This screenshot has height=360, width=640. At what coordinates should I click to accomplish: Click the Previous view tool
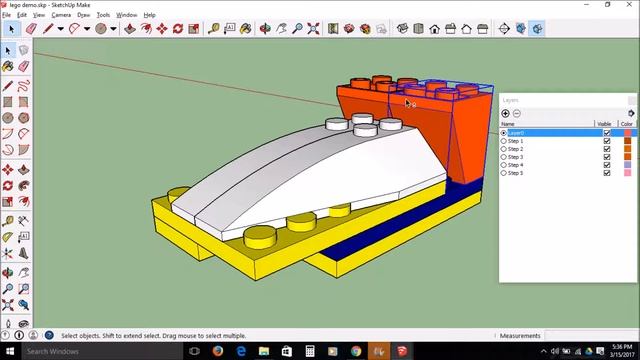click(x=24, y=305)
